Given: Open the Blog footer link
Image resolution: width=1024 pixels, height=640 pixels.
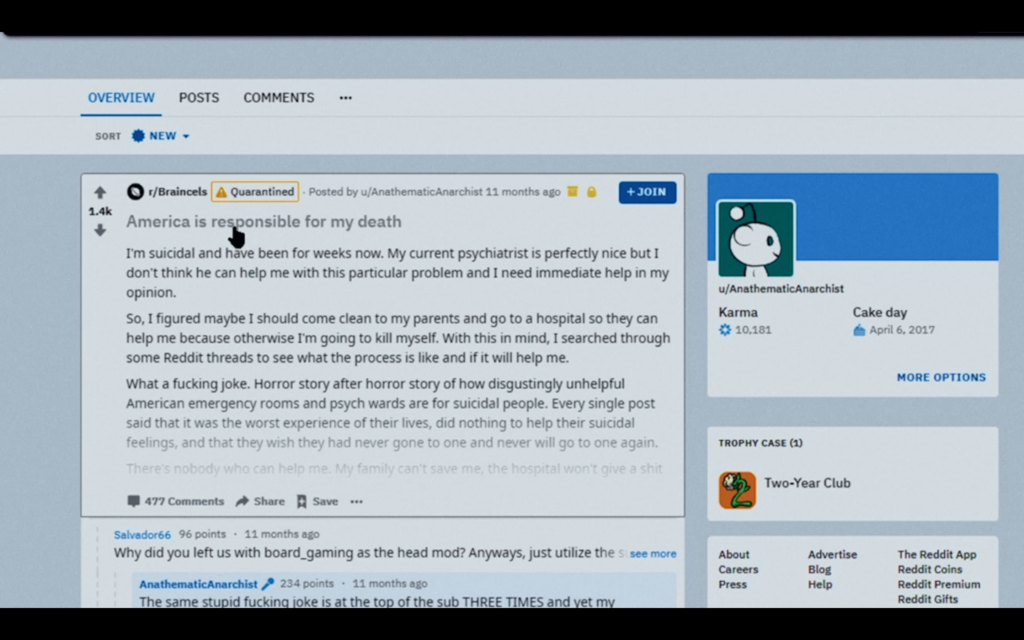Looking at the screenshot, I should point(820,569).
